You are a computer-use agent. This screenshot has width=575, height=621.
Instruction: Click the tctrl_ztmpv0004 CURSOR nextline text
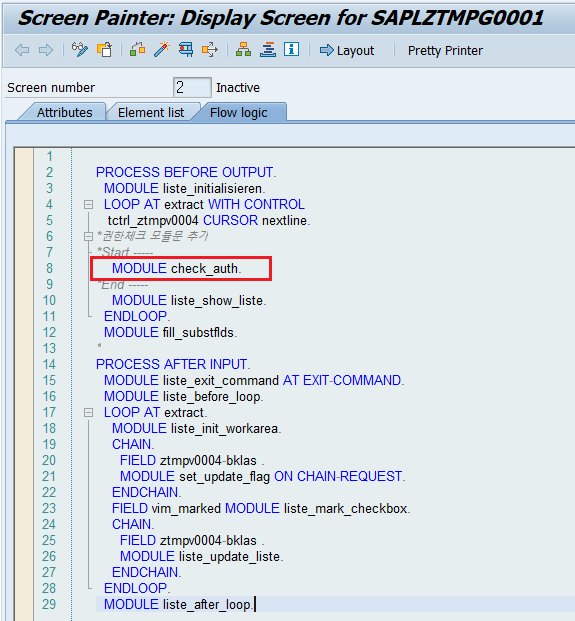point(209,220)
